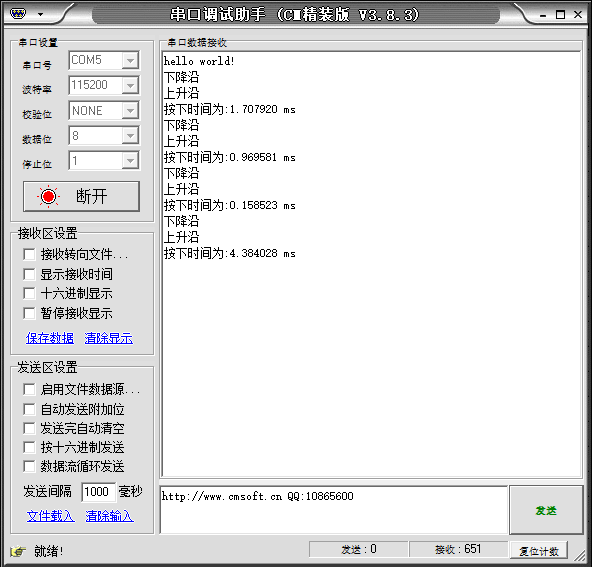Screen dimensions: 592x567
Task: Click the 'hello world!' received line
Action: 199,61
